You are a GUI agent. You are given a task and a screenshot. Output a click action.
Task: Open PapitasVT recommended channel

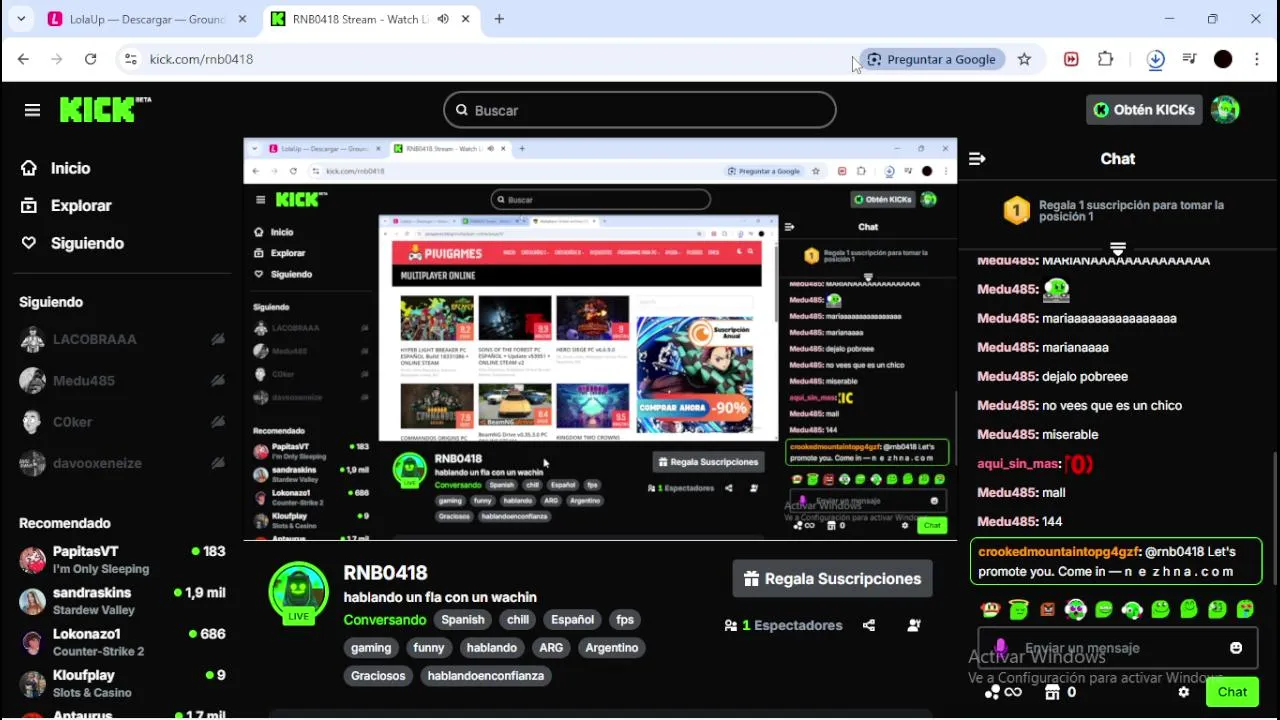pos(122,560)
